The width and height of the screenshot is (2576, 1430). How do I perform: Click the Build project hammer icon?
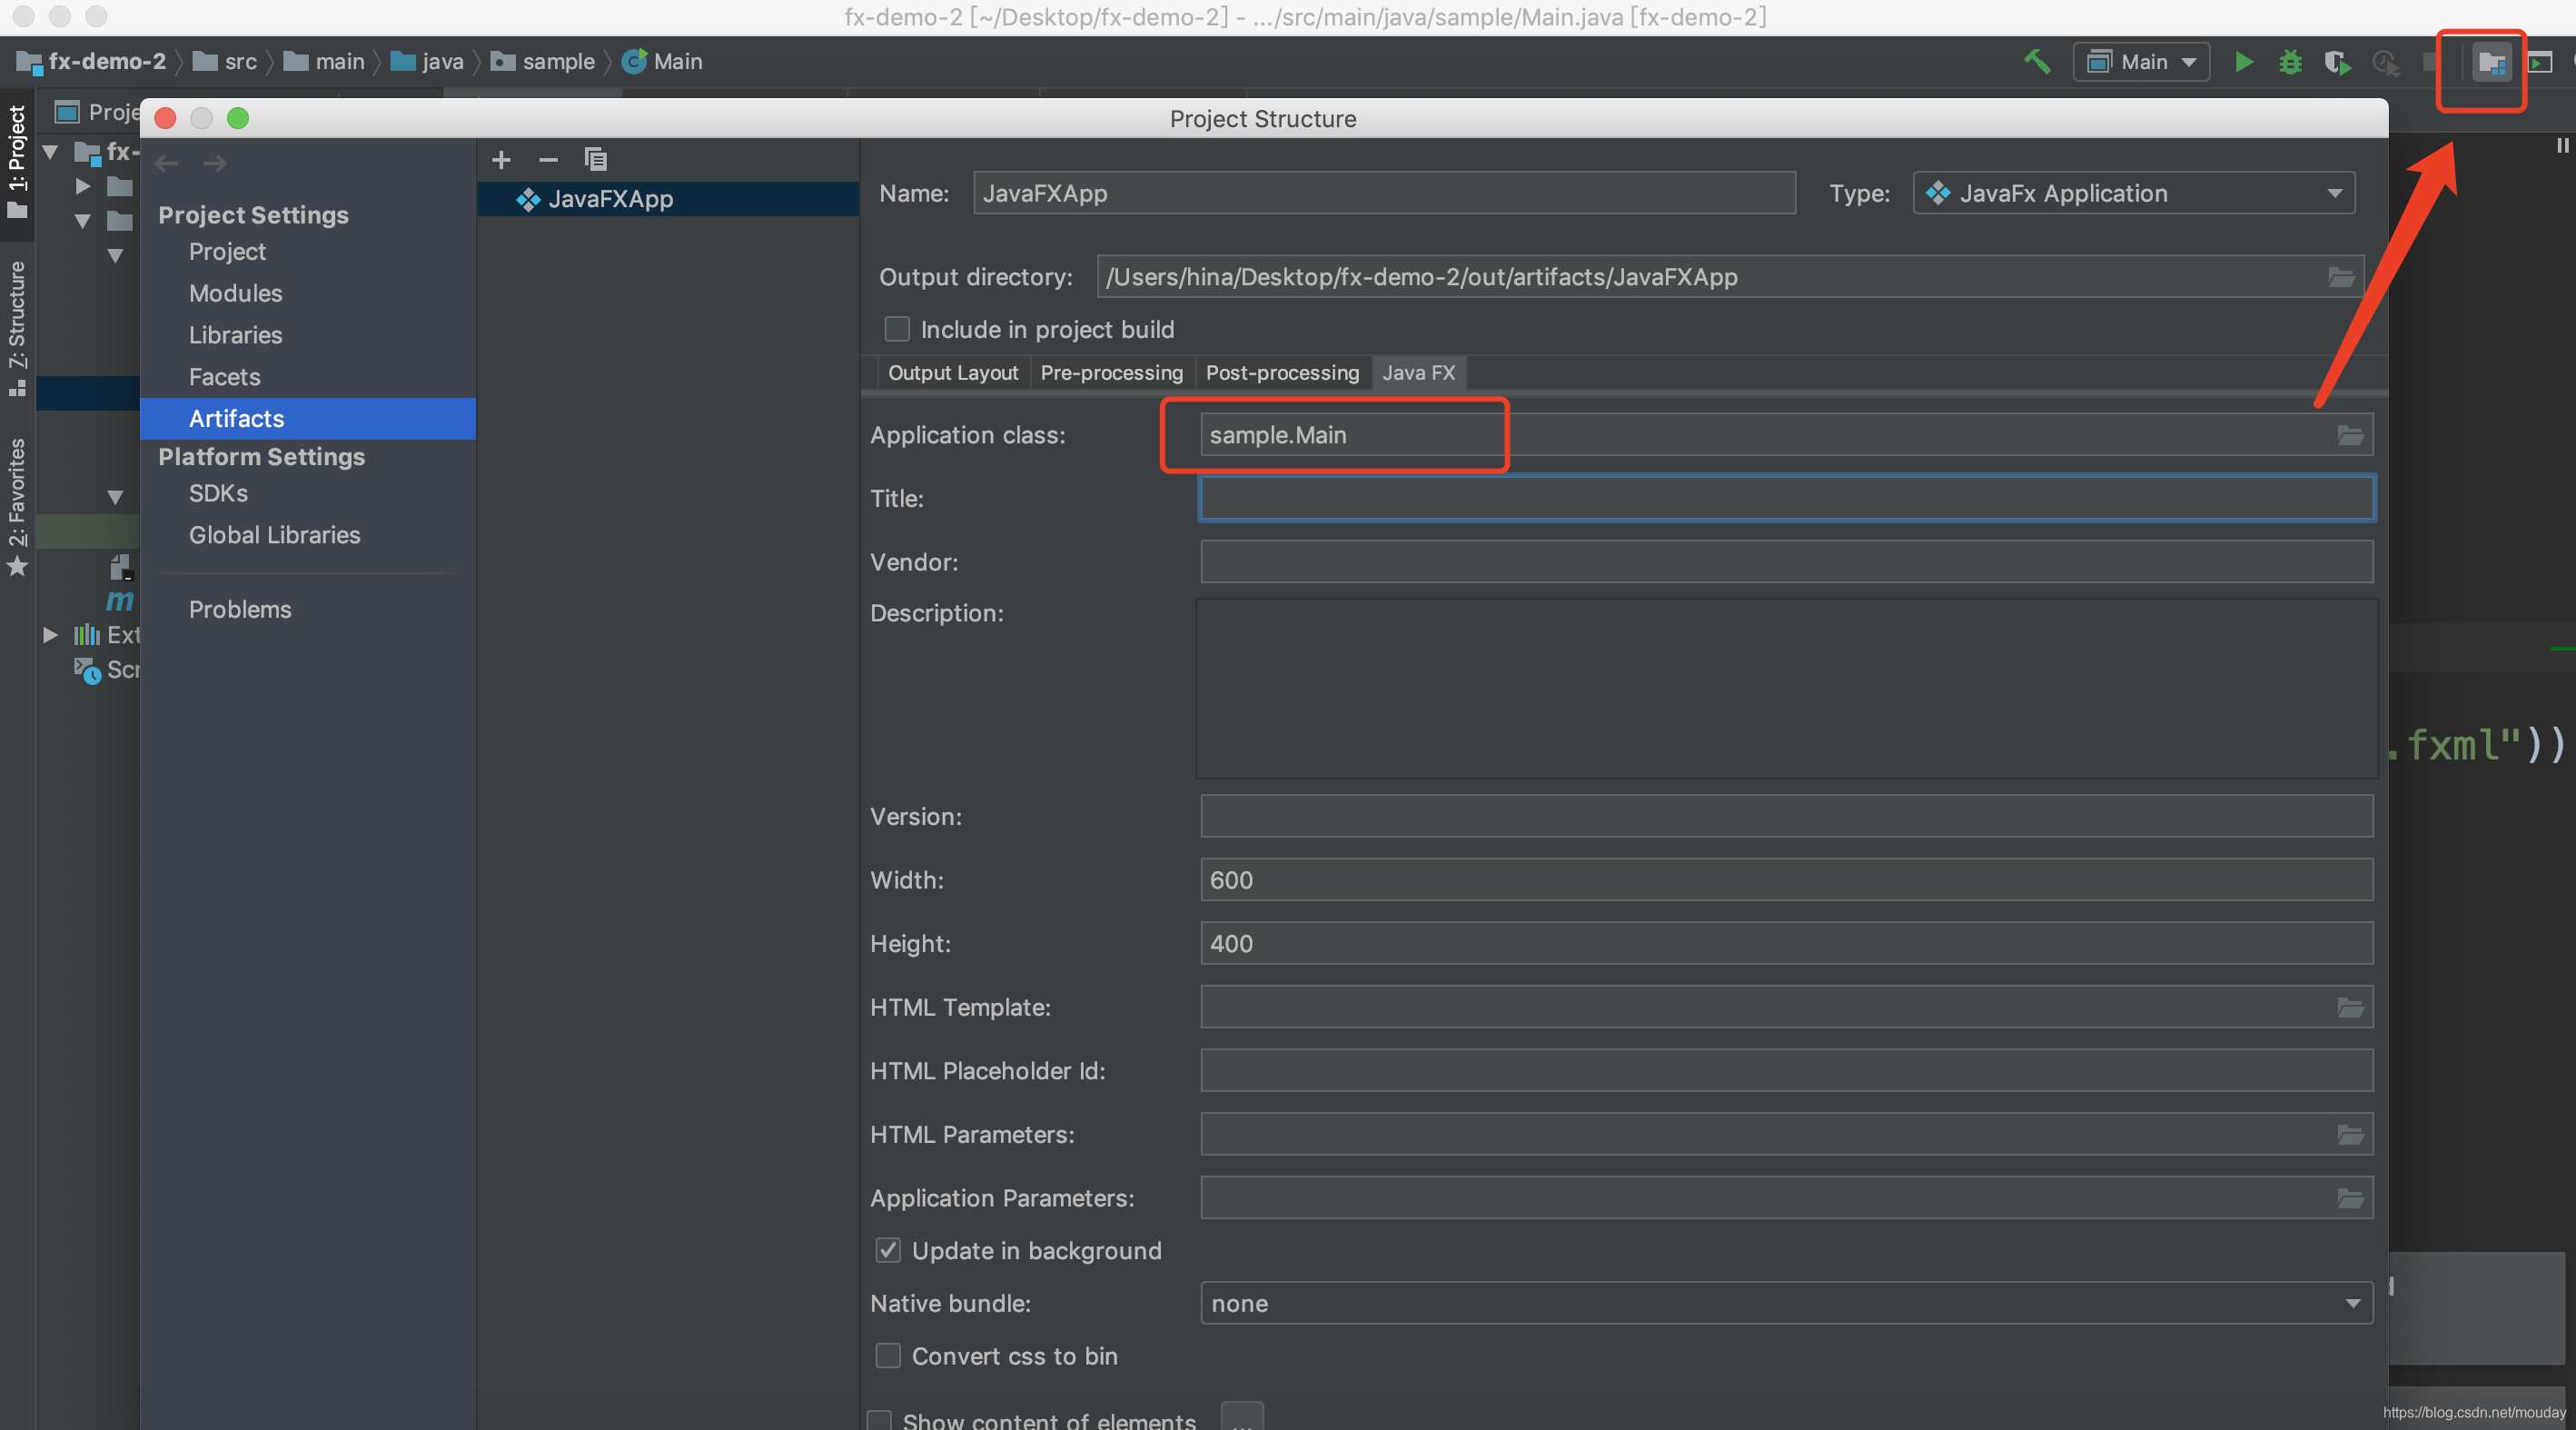click(x=2037, y=62)
